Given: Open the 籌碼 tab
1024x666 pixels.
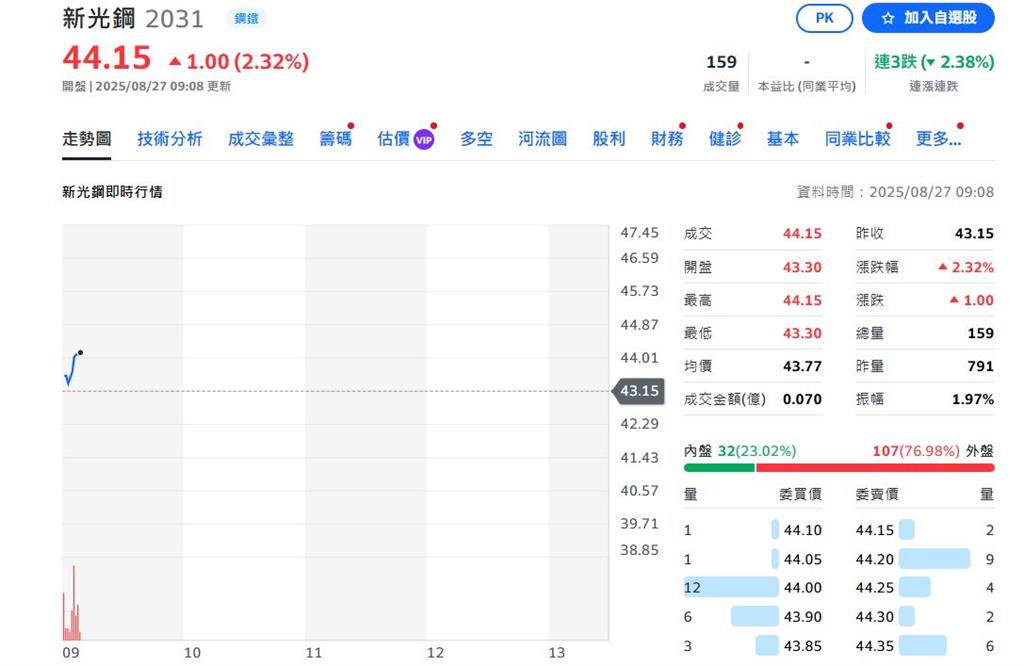Looking at the screenshot, I should pyautogui.click(x=336, y=139).
